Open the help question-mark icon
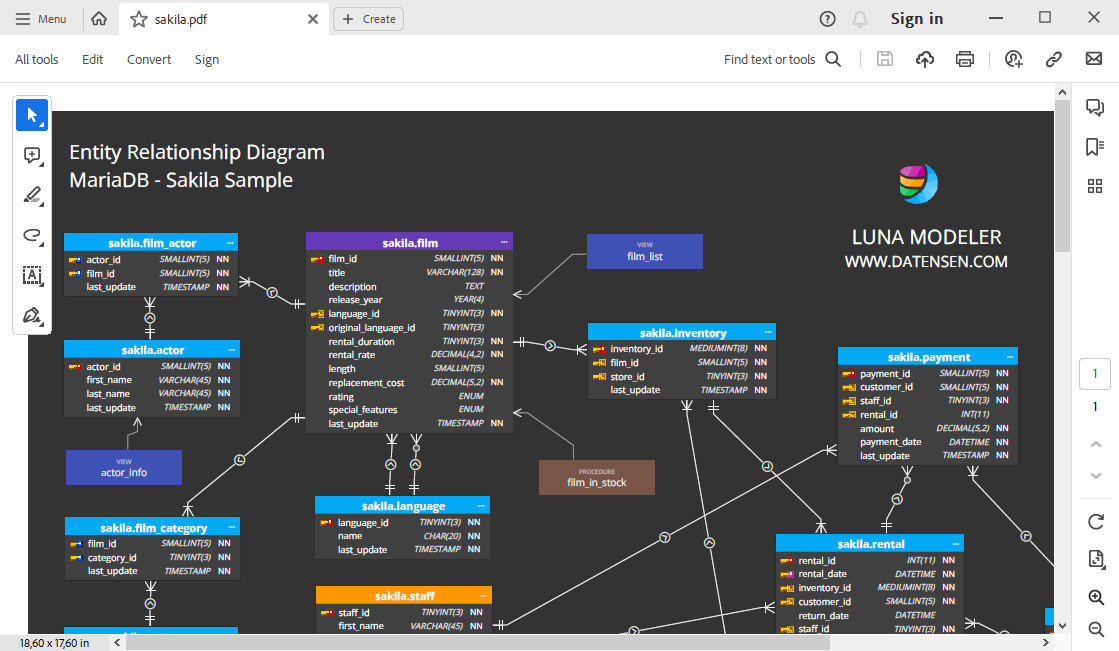 [827, 19]
